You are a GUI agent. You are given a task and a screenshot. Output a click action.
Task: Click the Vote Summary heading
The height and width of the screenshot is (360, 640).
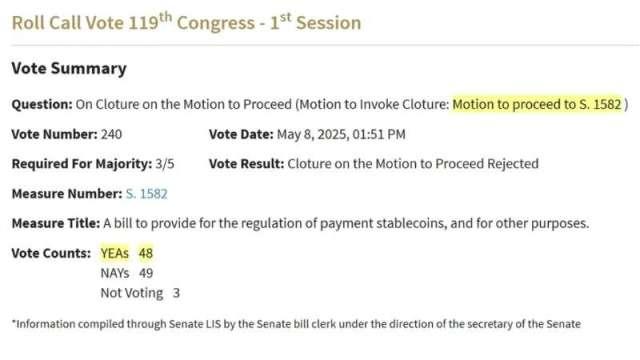(x=69, y=68)
